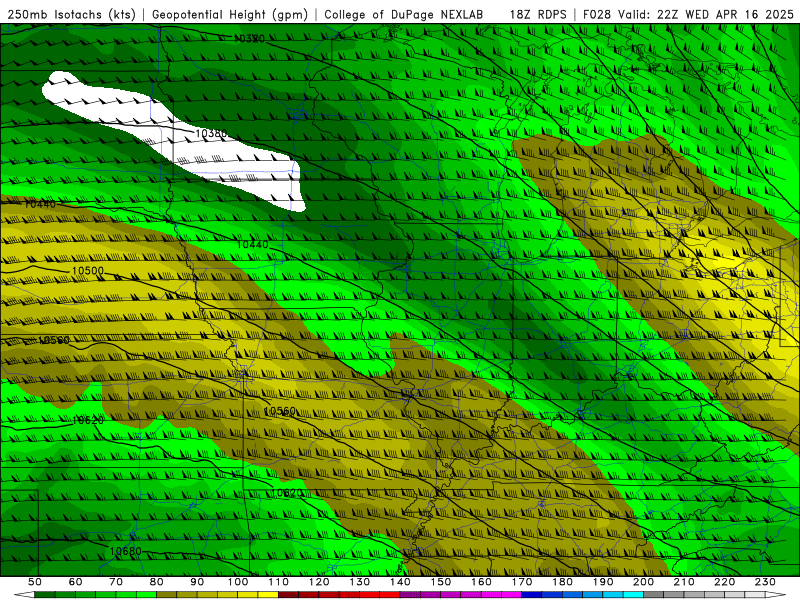This screenshot has height=600, width=800.
Task: Click the '250mb Isotachs (kts)' title text
Action: pyautogui.click(x=71, y=14)
